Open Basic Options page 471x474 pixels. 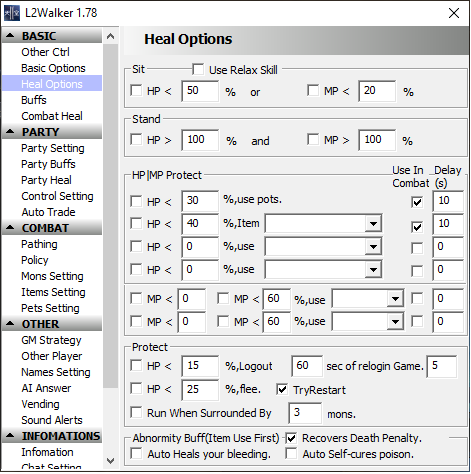pyautogui.click(x=53, y=68)
